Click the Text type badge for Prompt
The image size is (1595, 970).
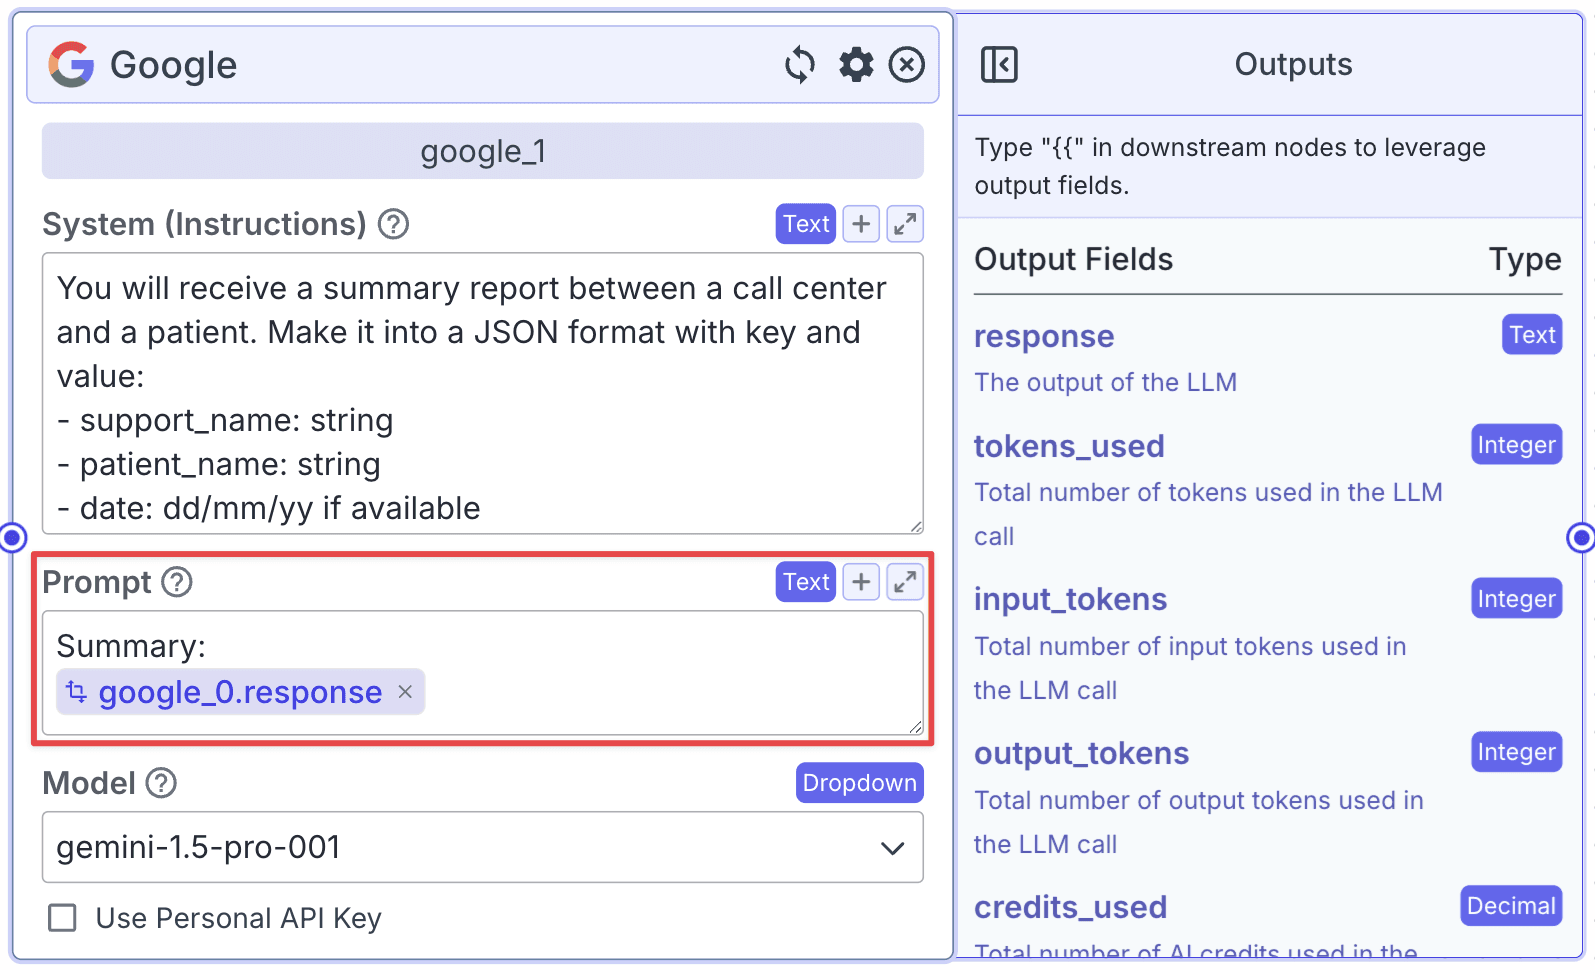click(x=806, y=582)
